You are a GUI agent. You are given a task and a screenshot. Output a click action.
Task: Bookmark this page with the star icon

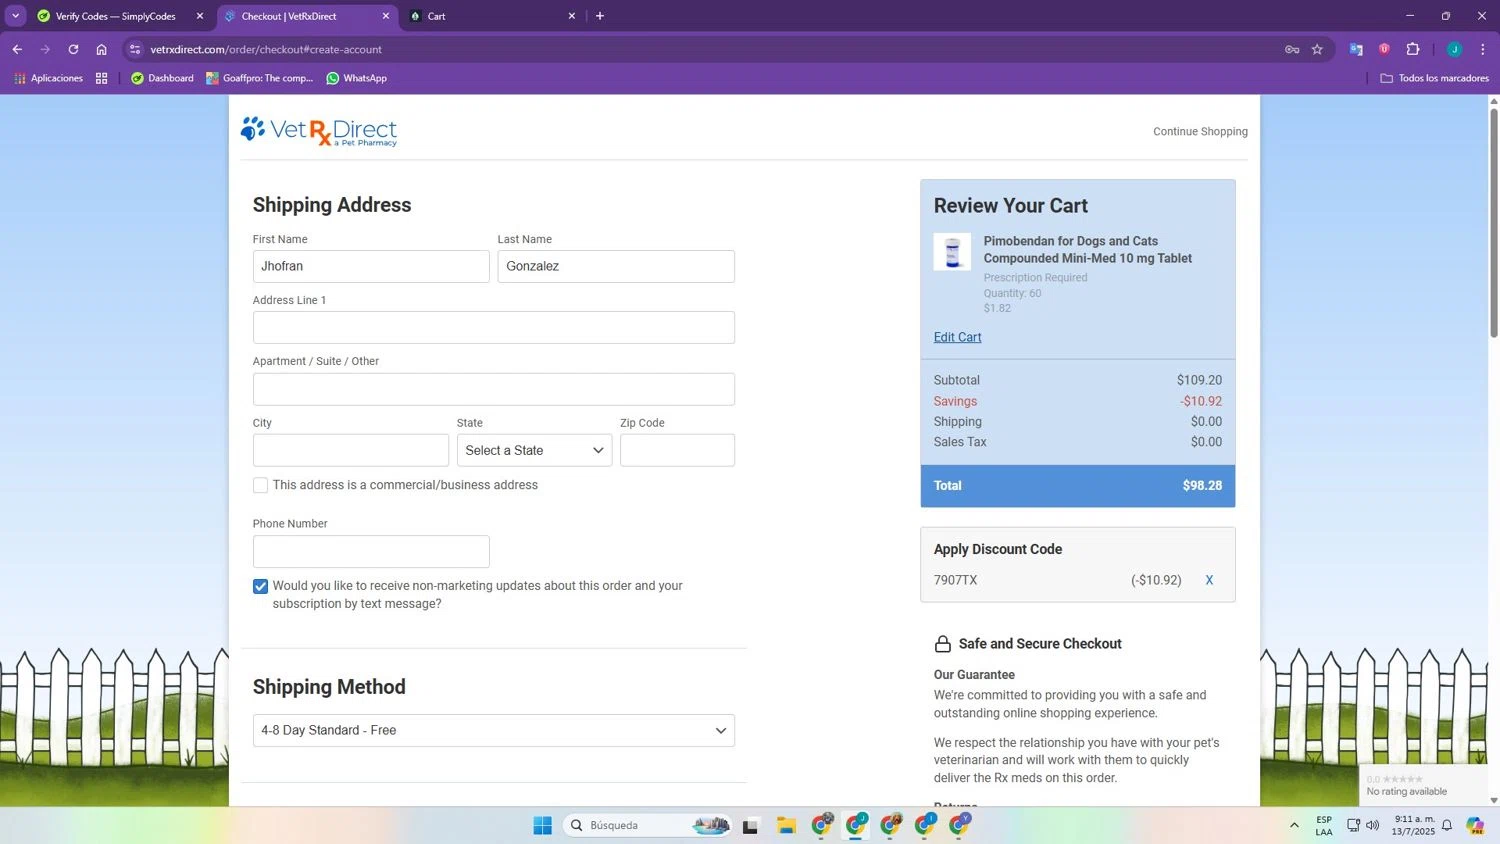[x=1317, y=49]
